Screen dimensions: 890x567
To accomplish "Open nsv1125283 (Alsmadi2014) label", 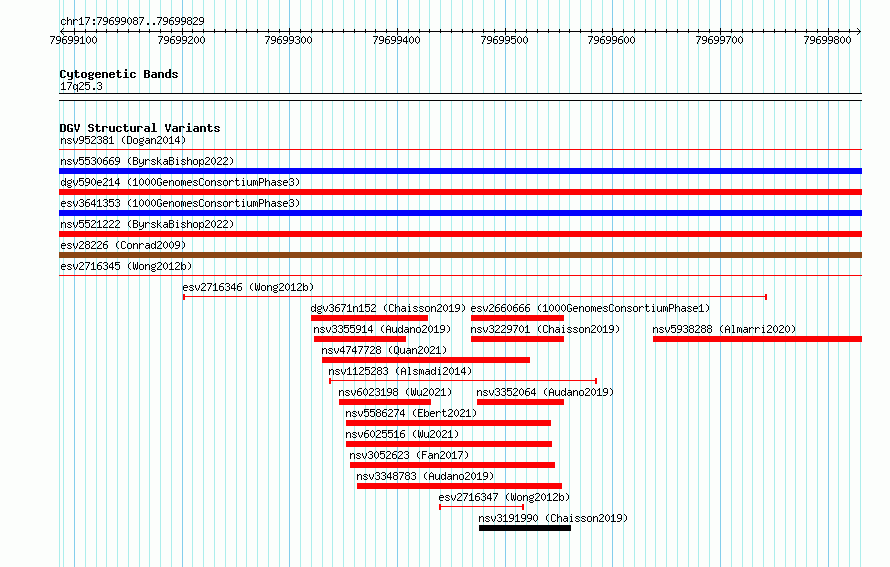I will click(400, 371).
